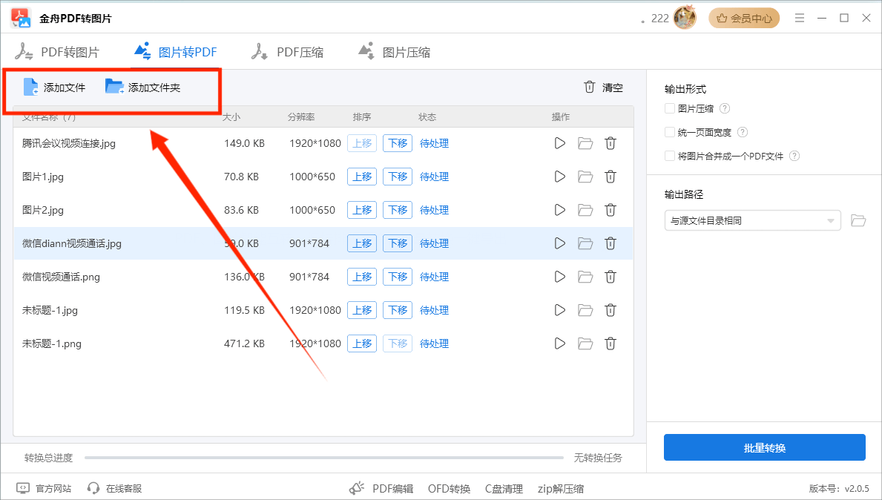Image resolution: width=882 pixels, height=500 pixels.
Task: Start conversion of 腾讯会议视频连接.jpg with play icon
Action: [x=560, y=143]
